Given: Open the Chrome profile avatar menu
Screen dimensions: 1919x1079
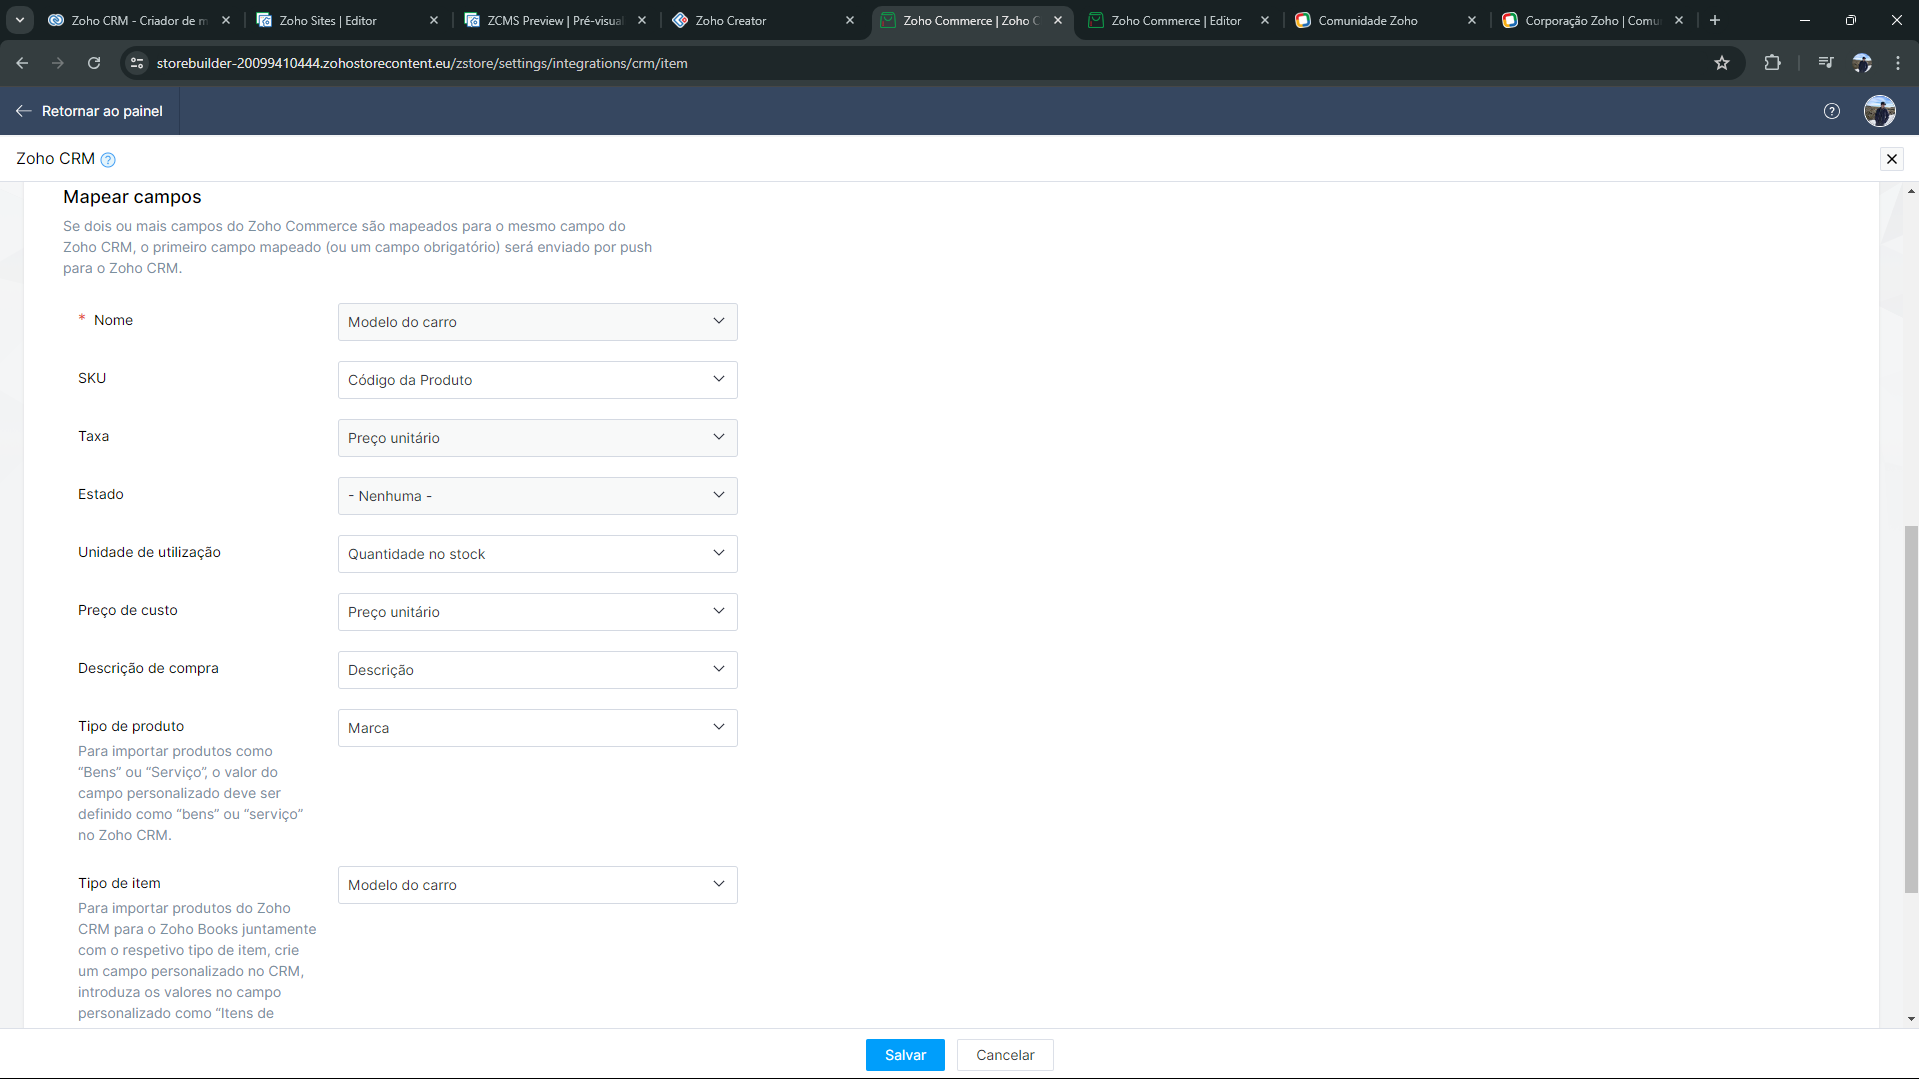Looking at the screenshot, I should pyautogui.click(x=1862, y=63).
